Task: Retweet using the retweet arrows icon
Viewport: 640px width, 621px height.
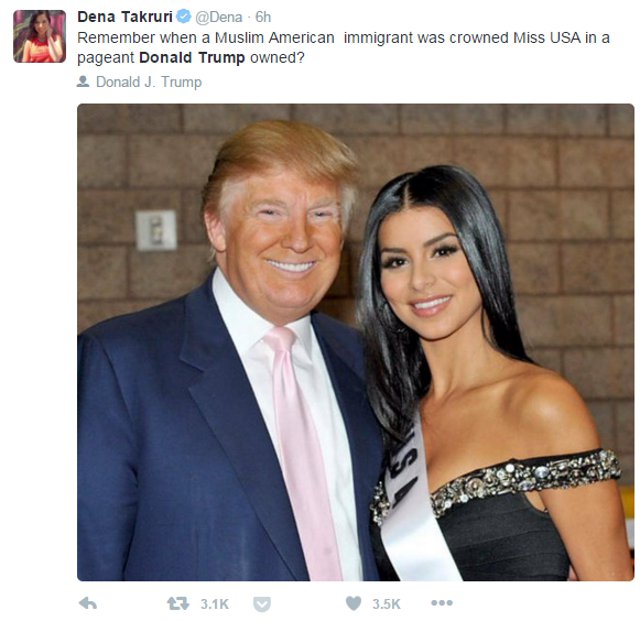Action: (x=178, y=603)
